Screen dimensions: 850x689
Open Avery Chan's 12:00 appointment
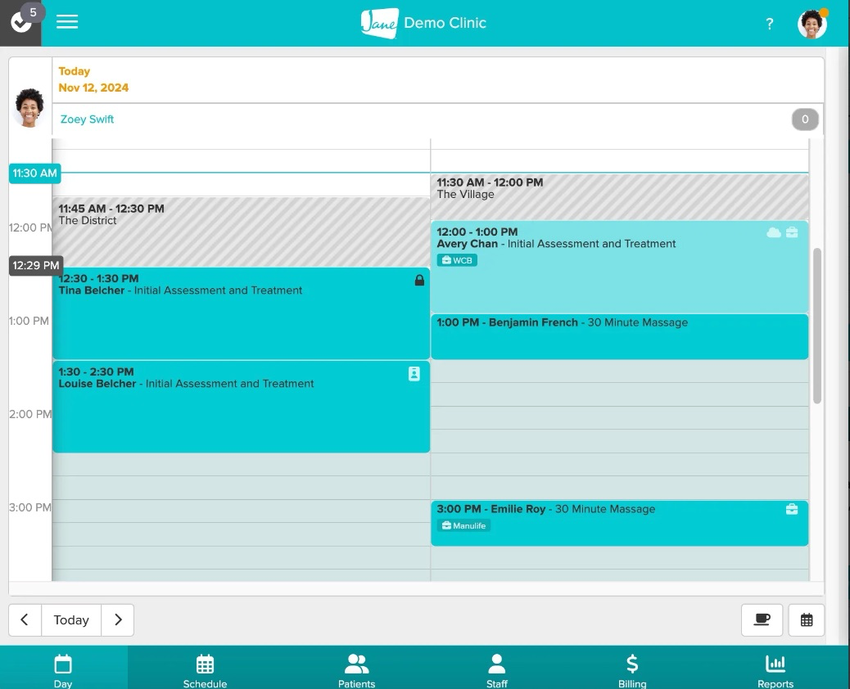(620, 267)
